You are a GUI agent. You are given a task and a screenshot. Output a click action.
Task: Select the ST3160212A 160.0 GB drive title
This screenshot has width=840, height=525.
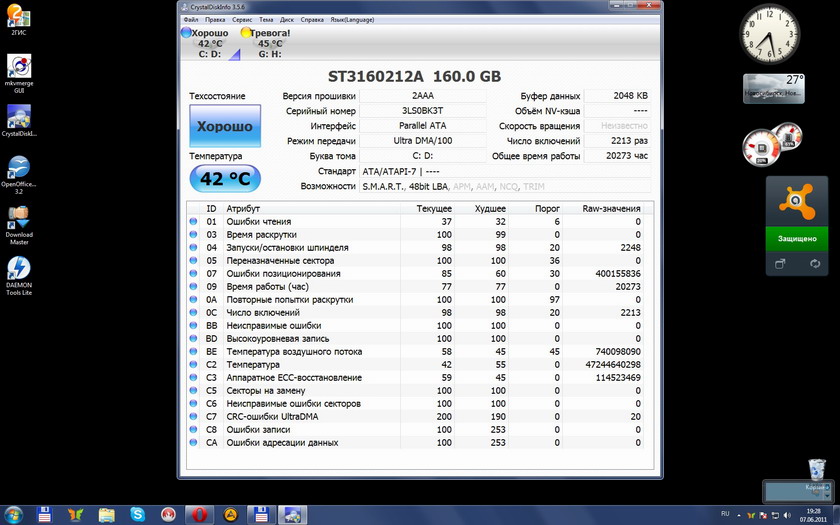tap(414, 77)
